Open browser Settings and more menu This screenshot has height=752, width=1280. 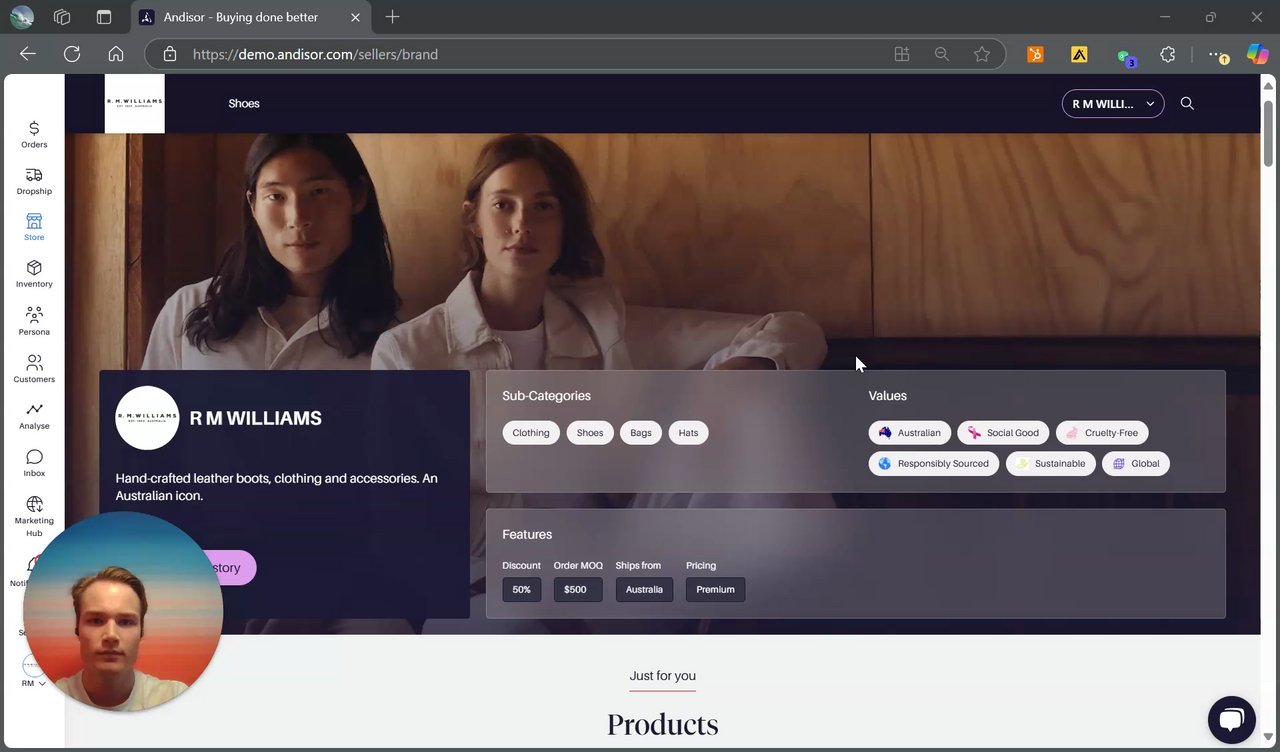click(x=1218, y=55)
